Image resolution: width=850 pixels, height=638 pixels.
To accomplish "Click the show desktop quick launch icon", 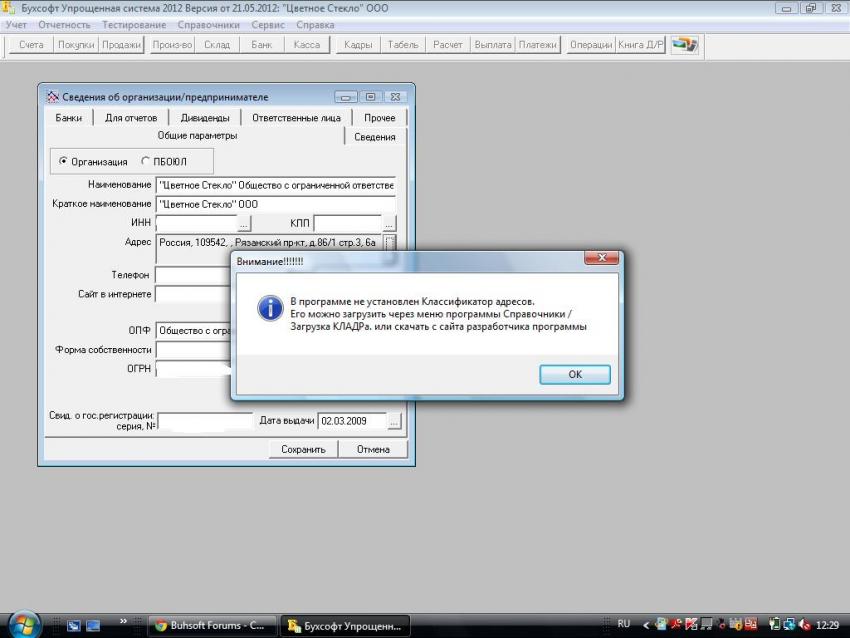I will [x=74, y=625].
